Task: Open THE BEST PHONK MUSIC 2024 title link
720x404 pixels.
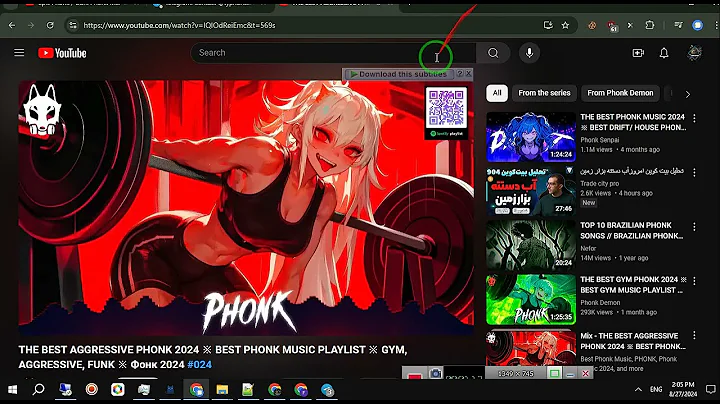Action: tap(633, 122)
